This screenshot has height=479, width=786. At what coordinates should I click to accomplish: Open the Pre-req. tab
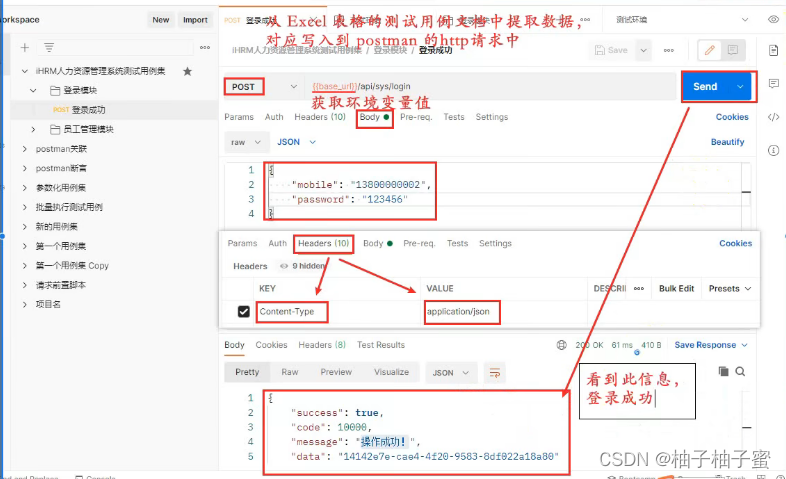click(416, 117)
